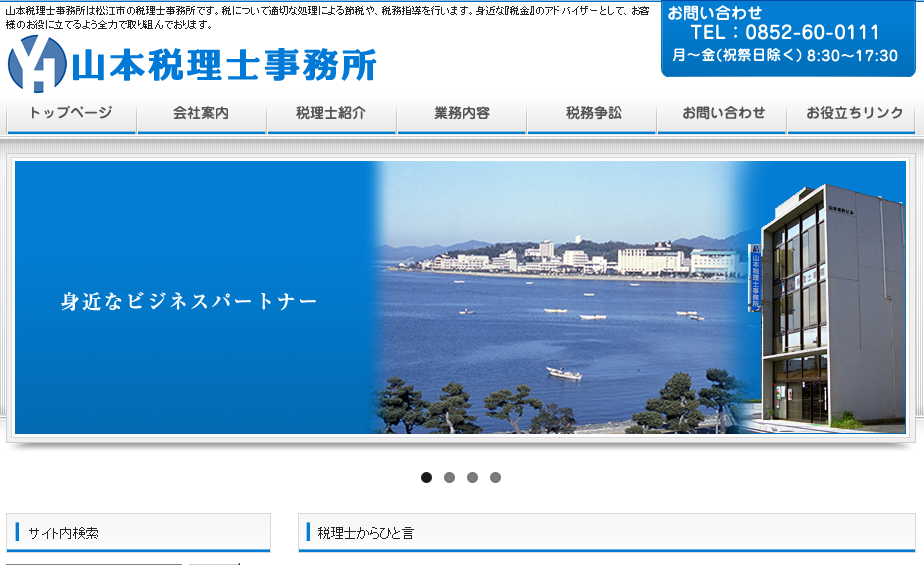The width and height of the screenshot is (924, 565).
Task: Click the YH circular logo icon
Action: [36, 64]
